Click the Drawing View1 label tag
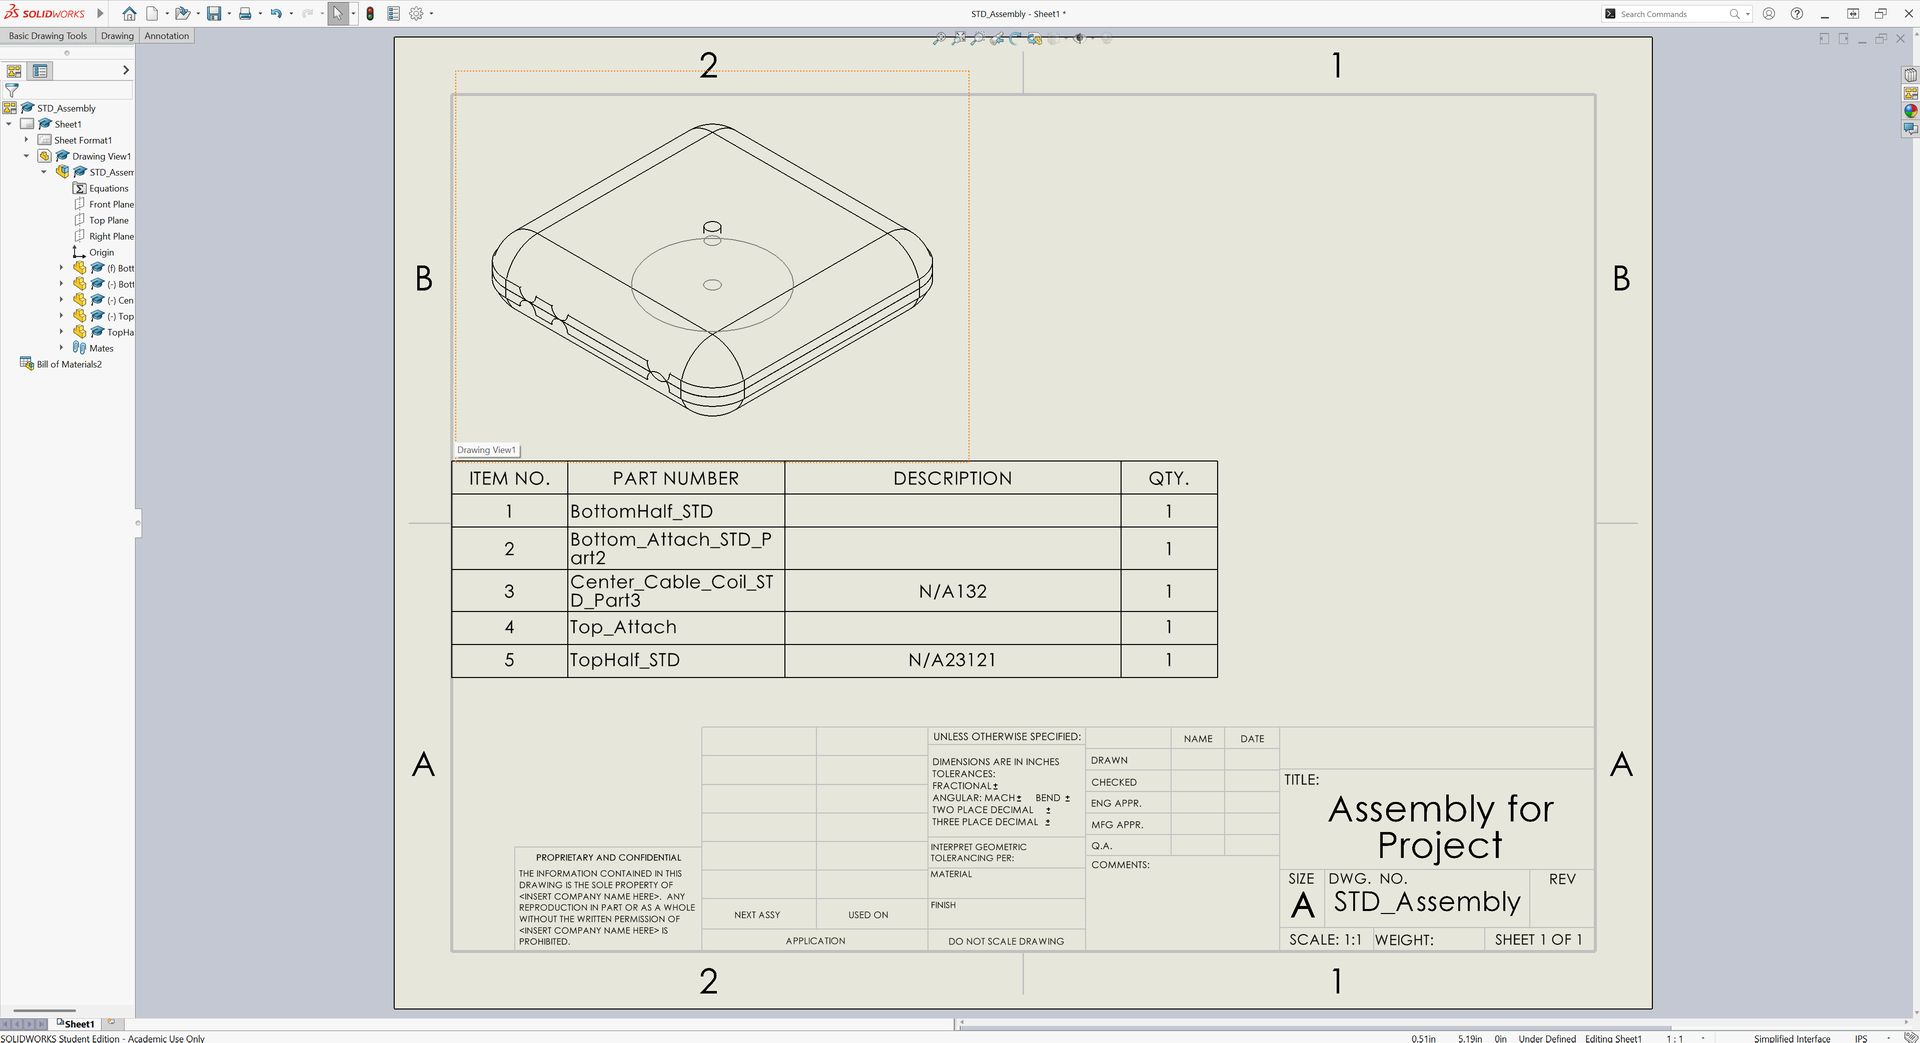Viewport: 1920px width, 1043px height. [x=487, y=450]
